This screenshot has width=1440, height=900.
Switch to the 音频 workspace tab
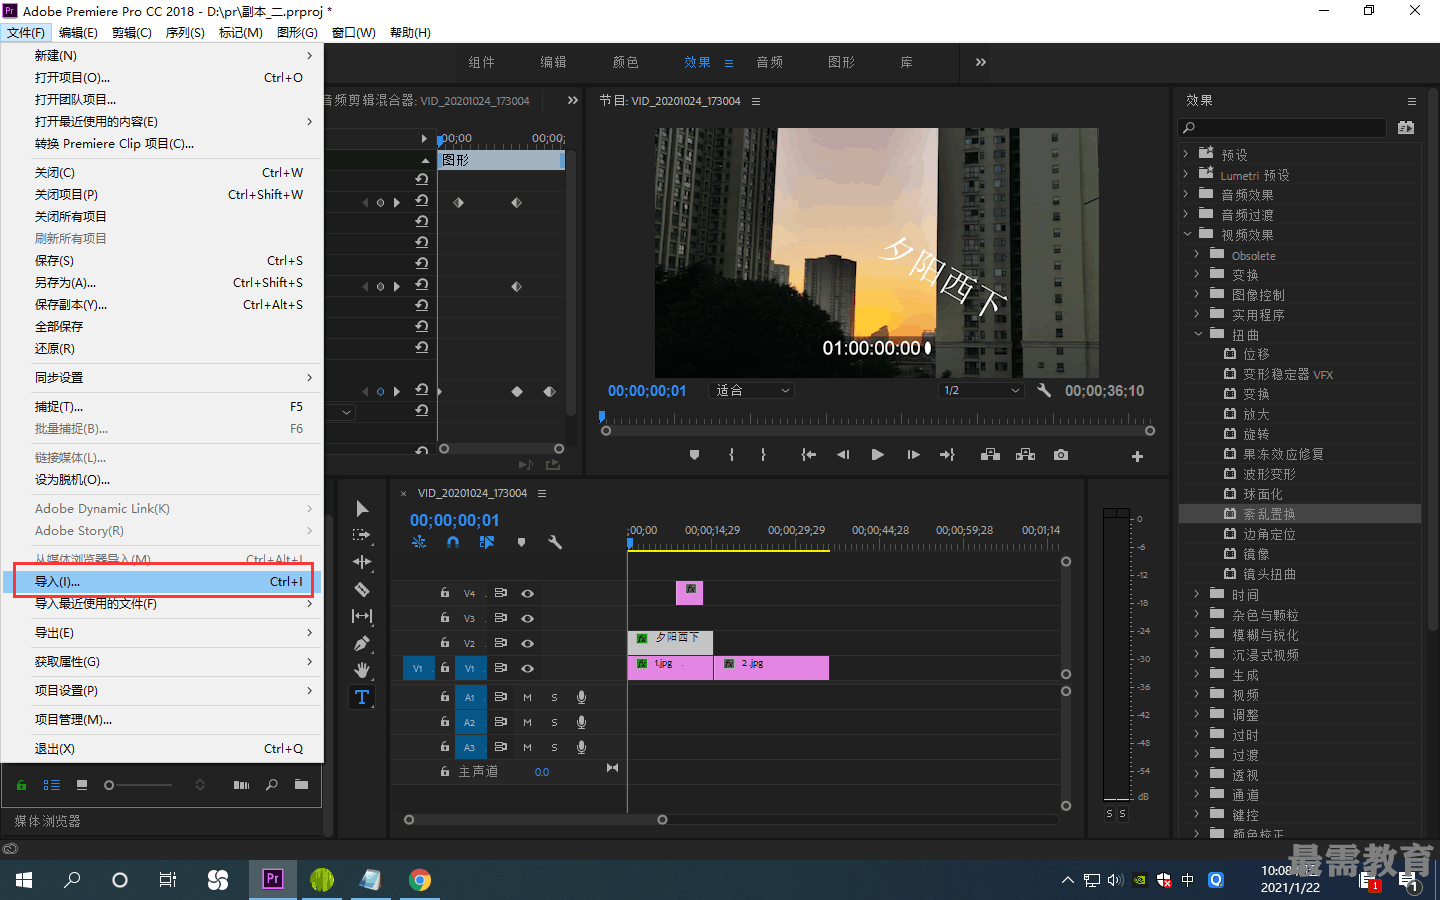coord(769,62)
